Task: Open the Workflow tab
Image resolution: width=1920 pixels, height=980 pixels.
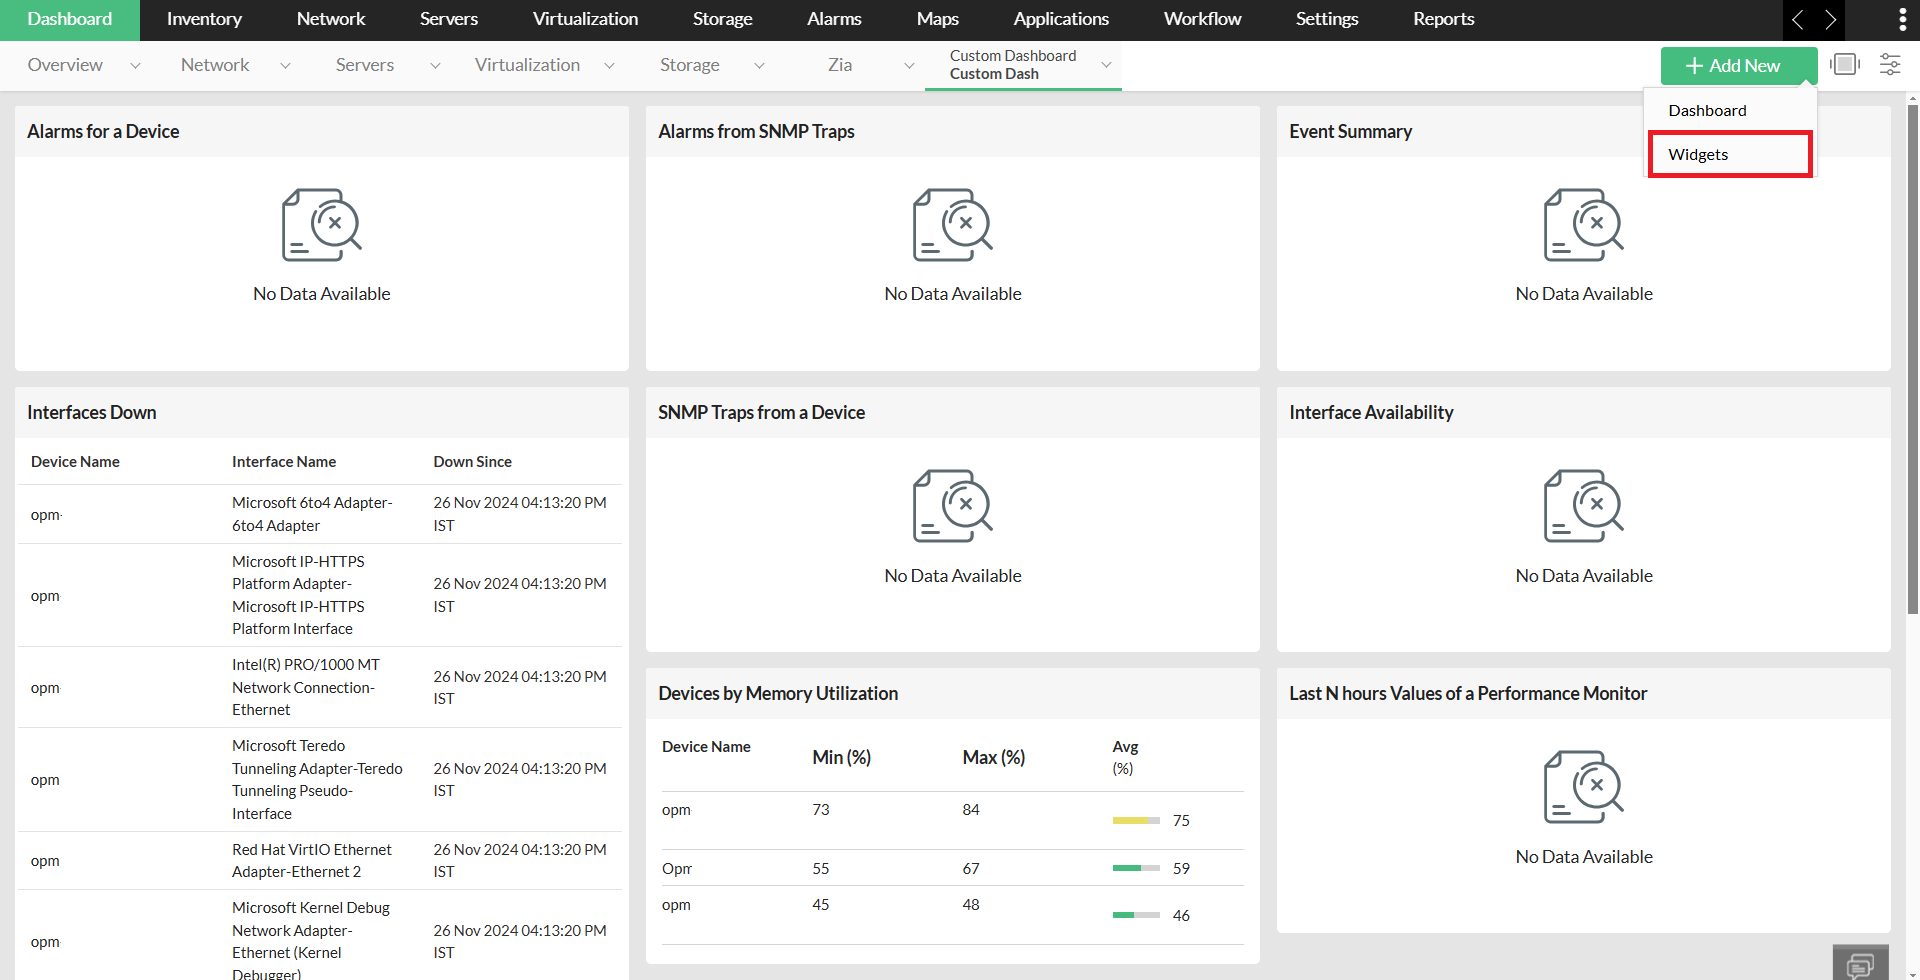Action: tap(1202, 20)
